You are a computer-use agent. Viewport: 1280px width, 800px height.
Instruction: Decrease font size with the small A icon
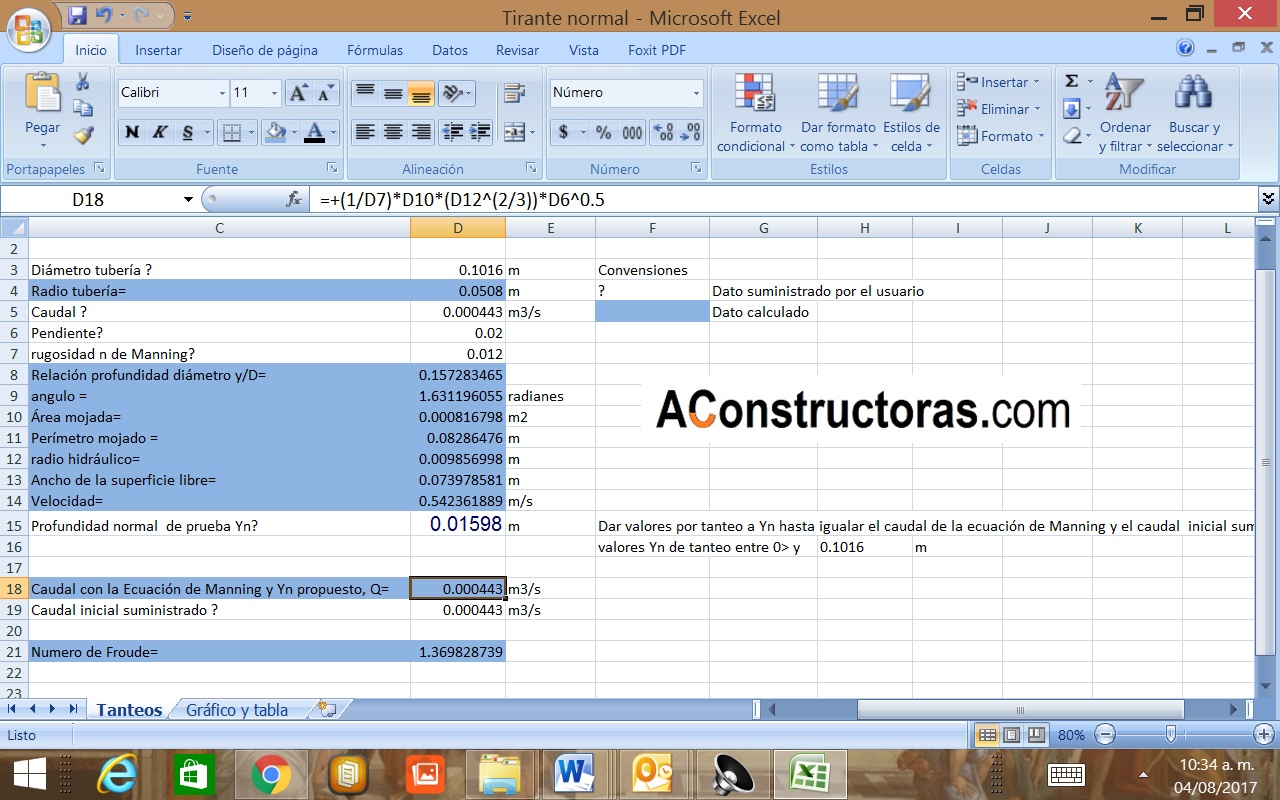coord(325,93)
